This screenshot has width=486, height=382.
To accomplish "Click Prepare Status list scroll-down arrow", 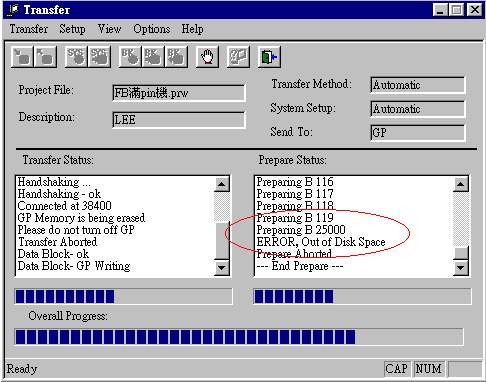I will coord(461,267).
